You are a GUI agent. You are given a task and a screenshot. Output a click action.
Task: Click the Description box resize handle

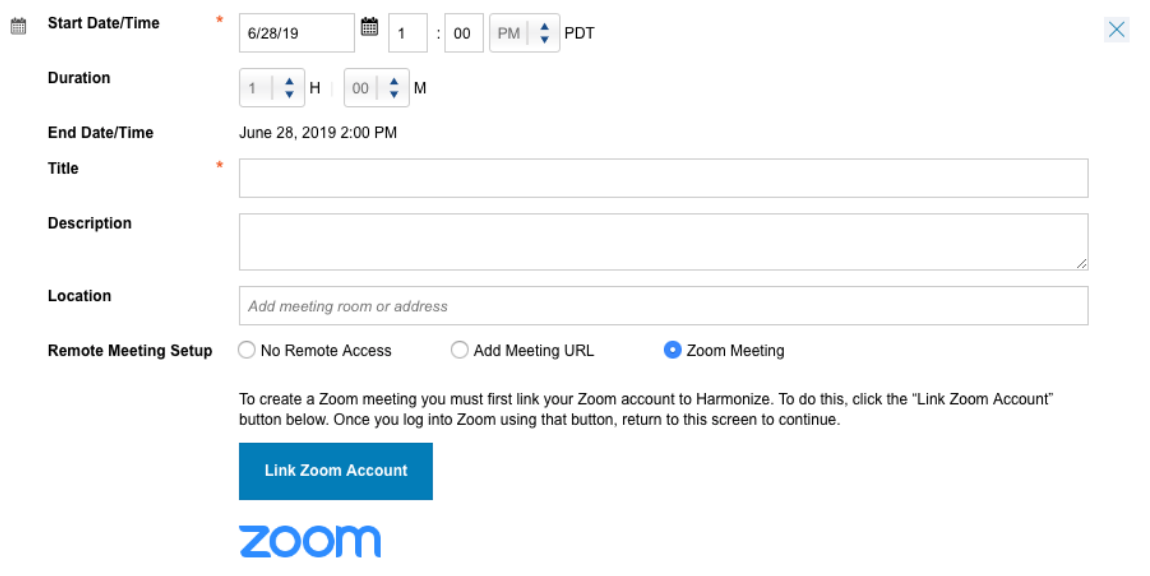[1082, 264]
